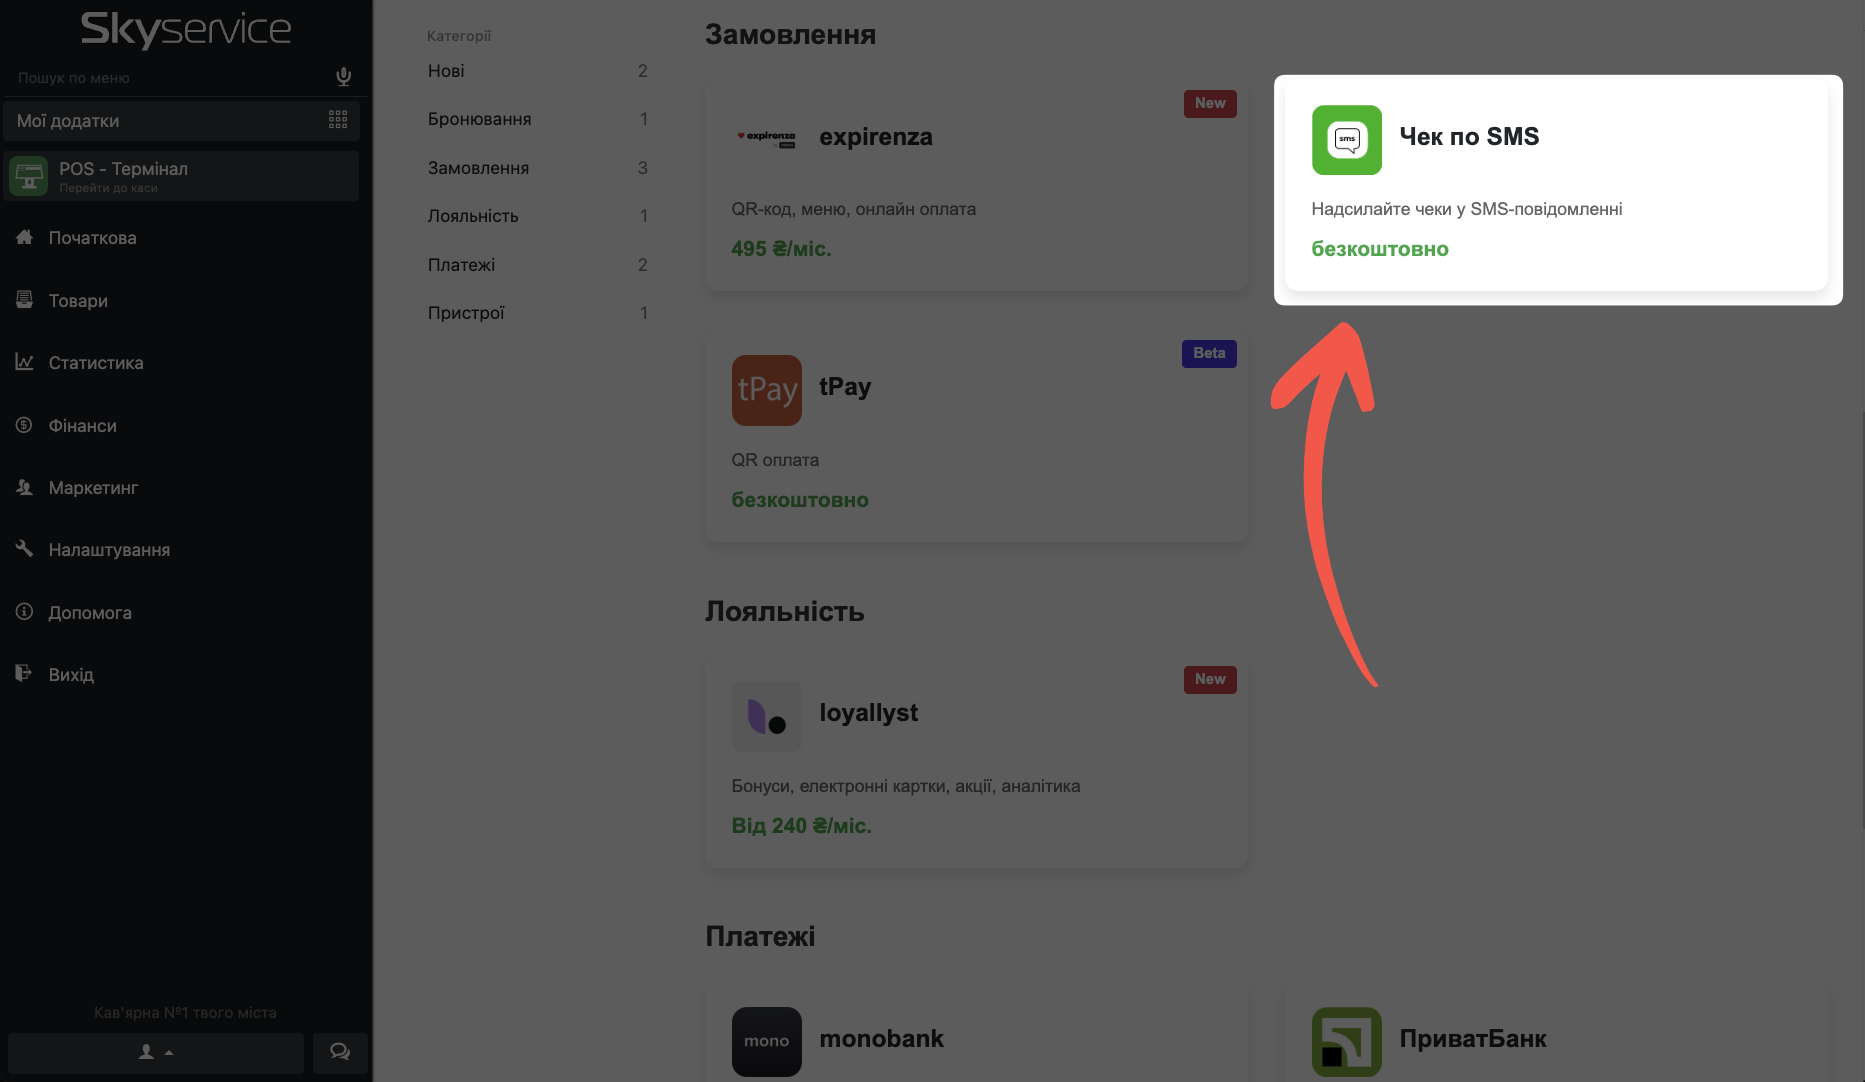Open Фінанси in the sidebar menu
The image size is (1865, 1082).
(82, 426)
